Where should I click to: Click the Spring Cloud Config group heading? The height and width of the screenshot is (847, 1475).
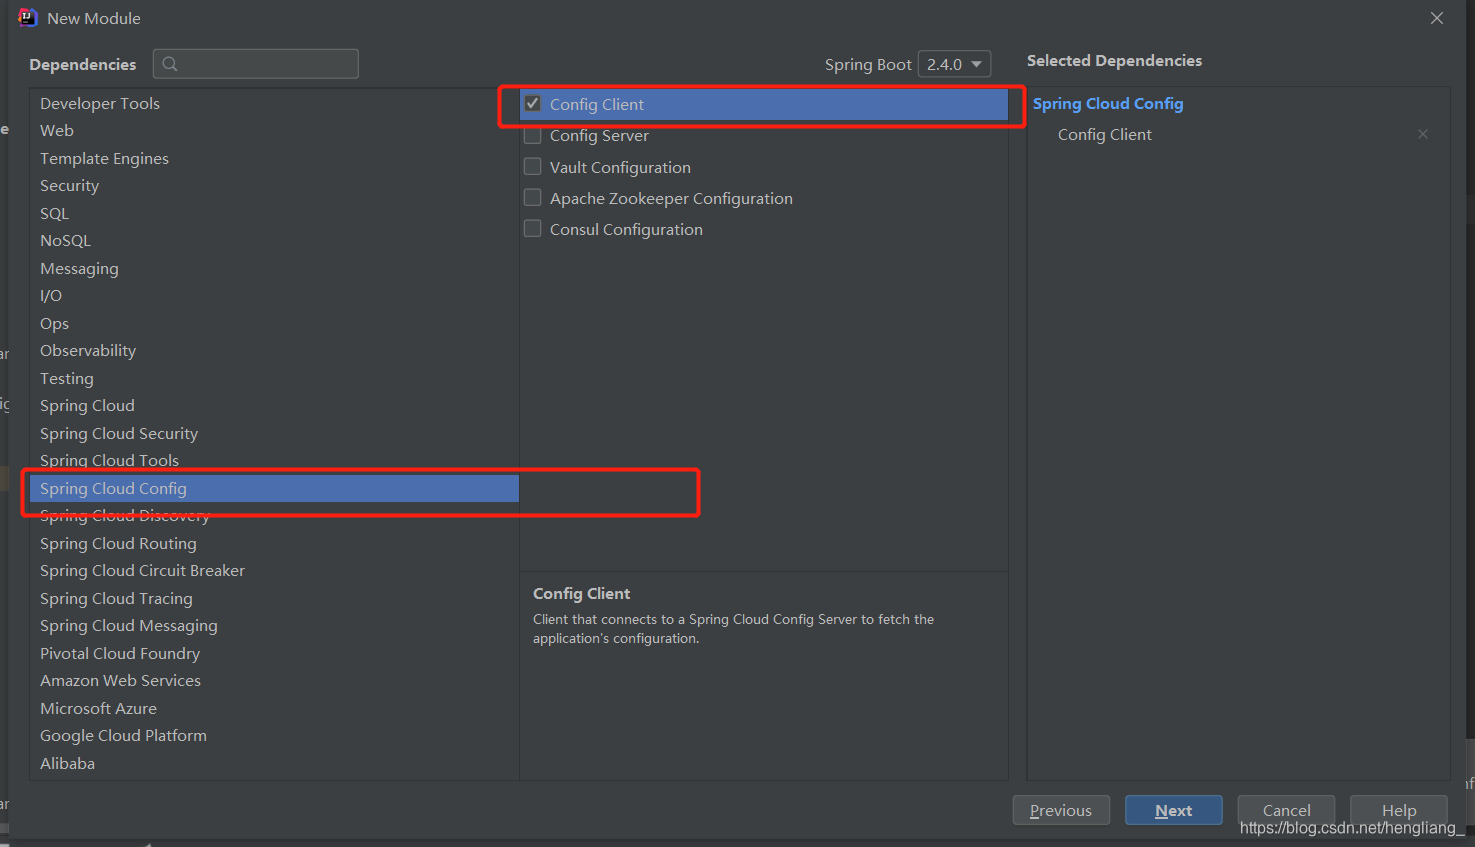1108,103
